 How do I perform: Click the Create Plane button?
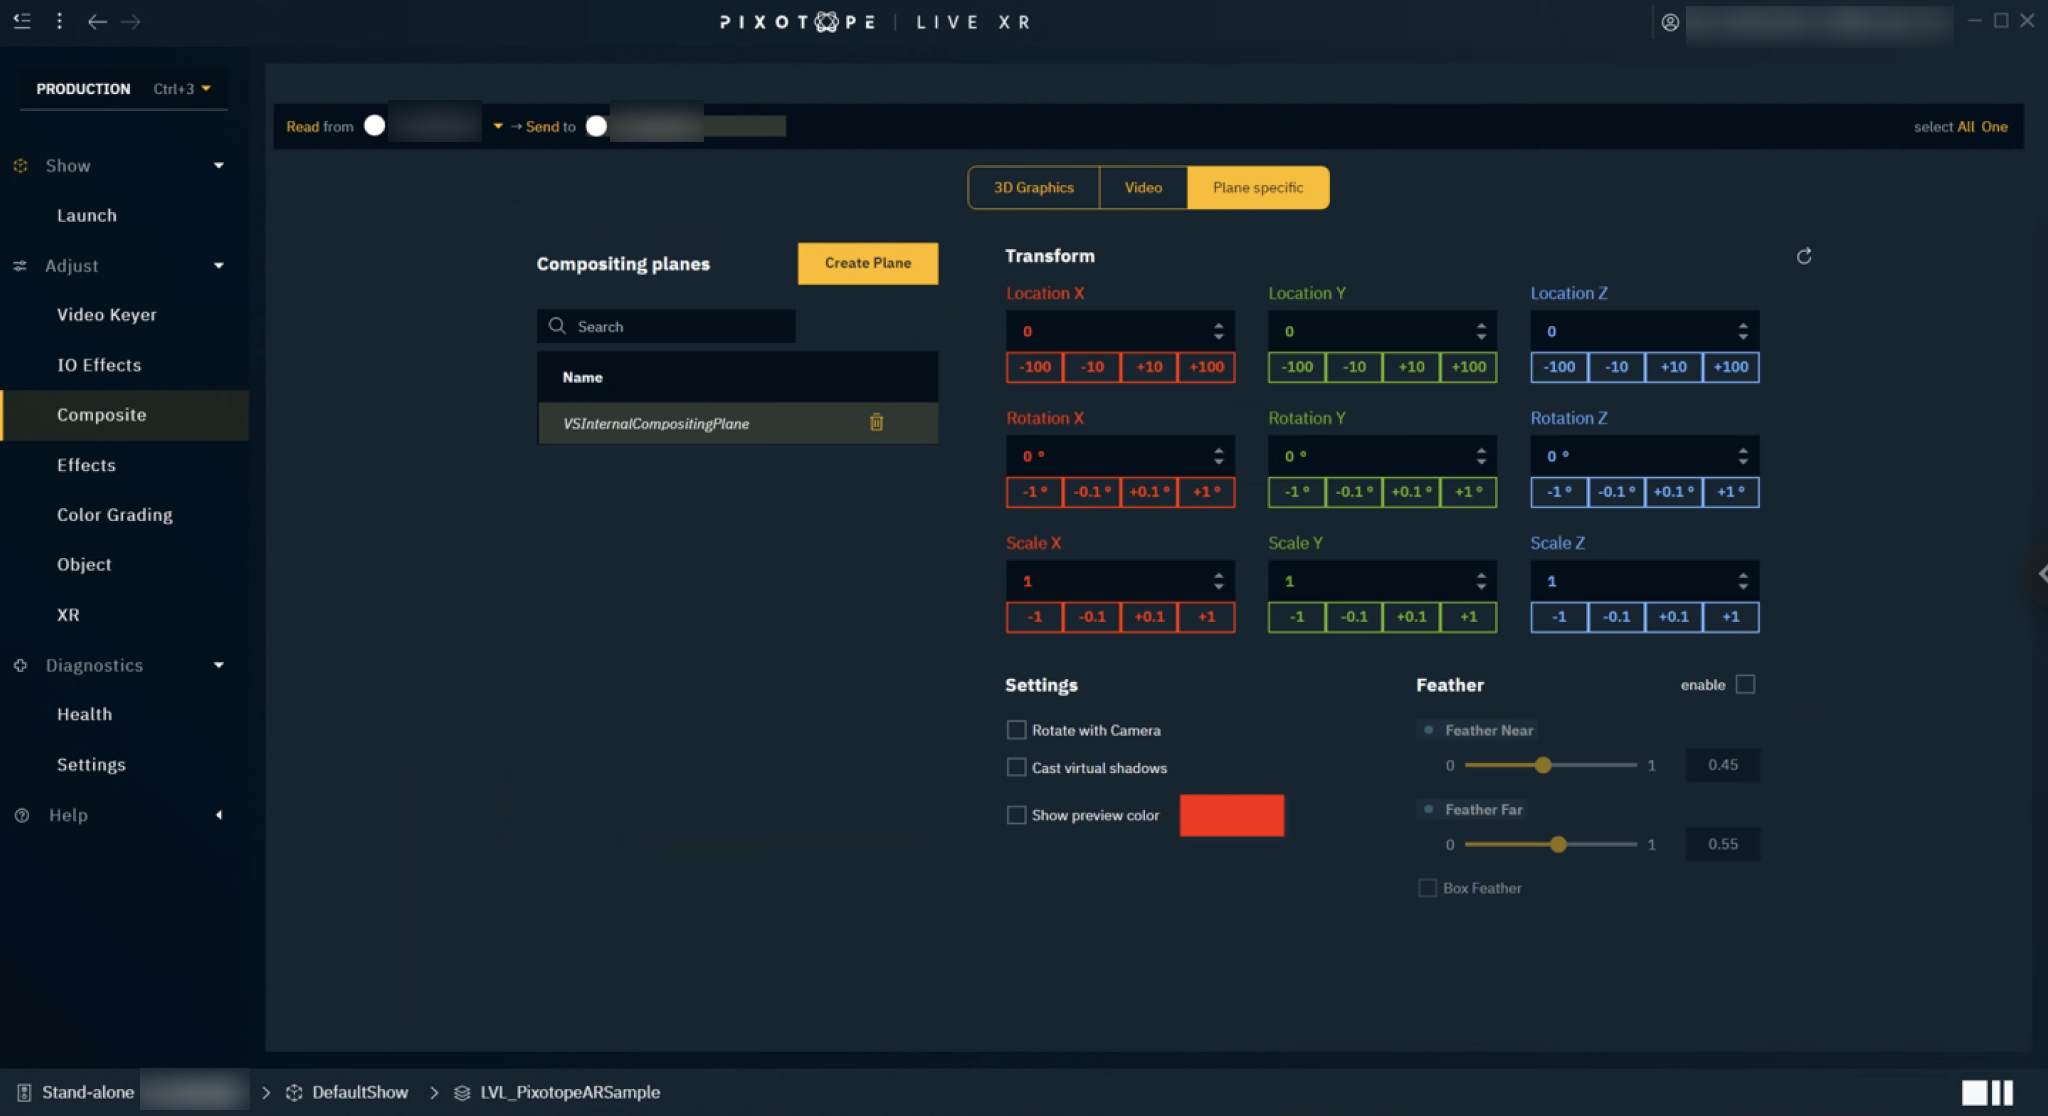pos(867,263)
